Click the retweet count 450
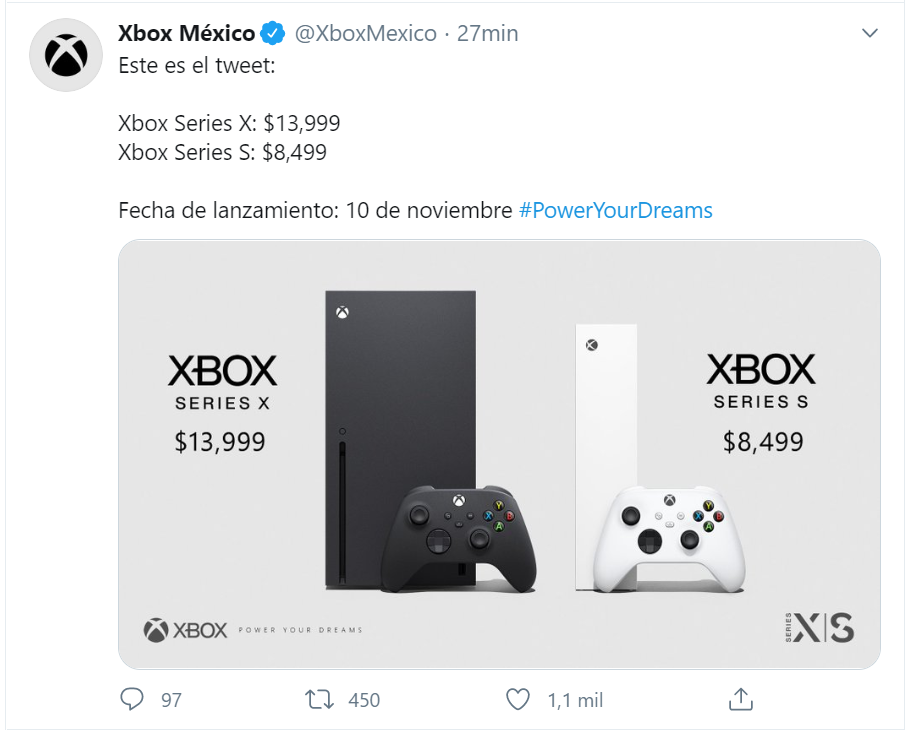Screen dimensions: 909x730 pyautogui.click(x=364, y=700)
